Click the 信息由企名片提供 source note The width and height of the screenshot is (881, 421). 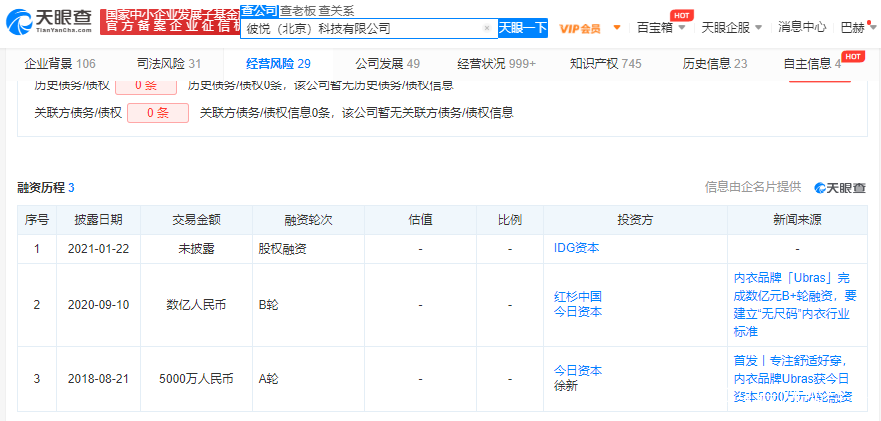(753, 188)
